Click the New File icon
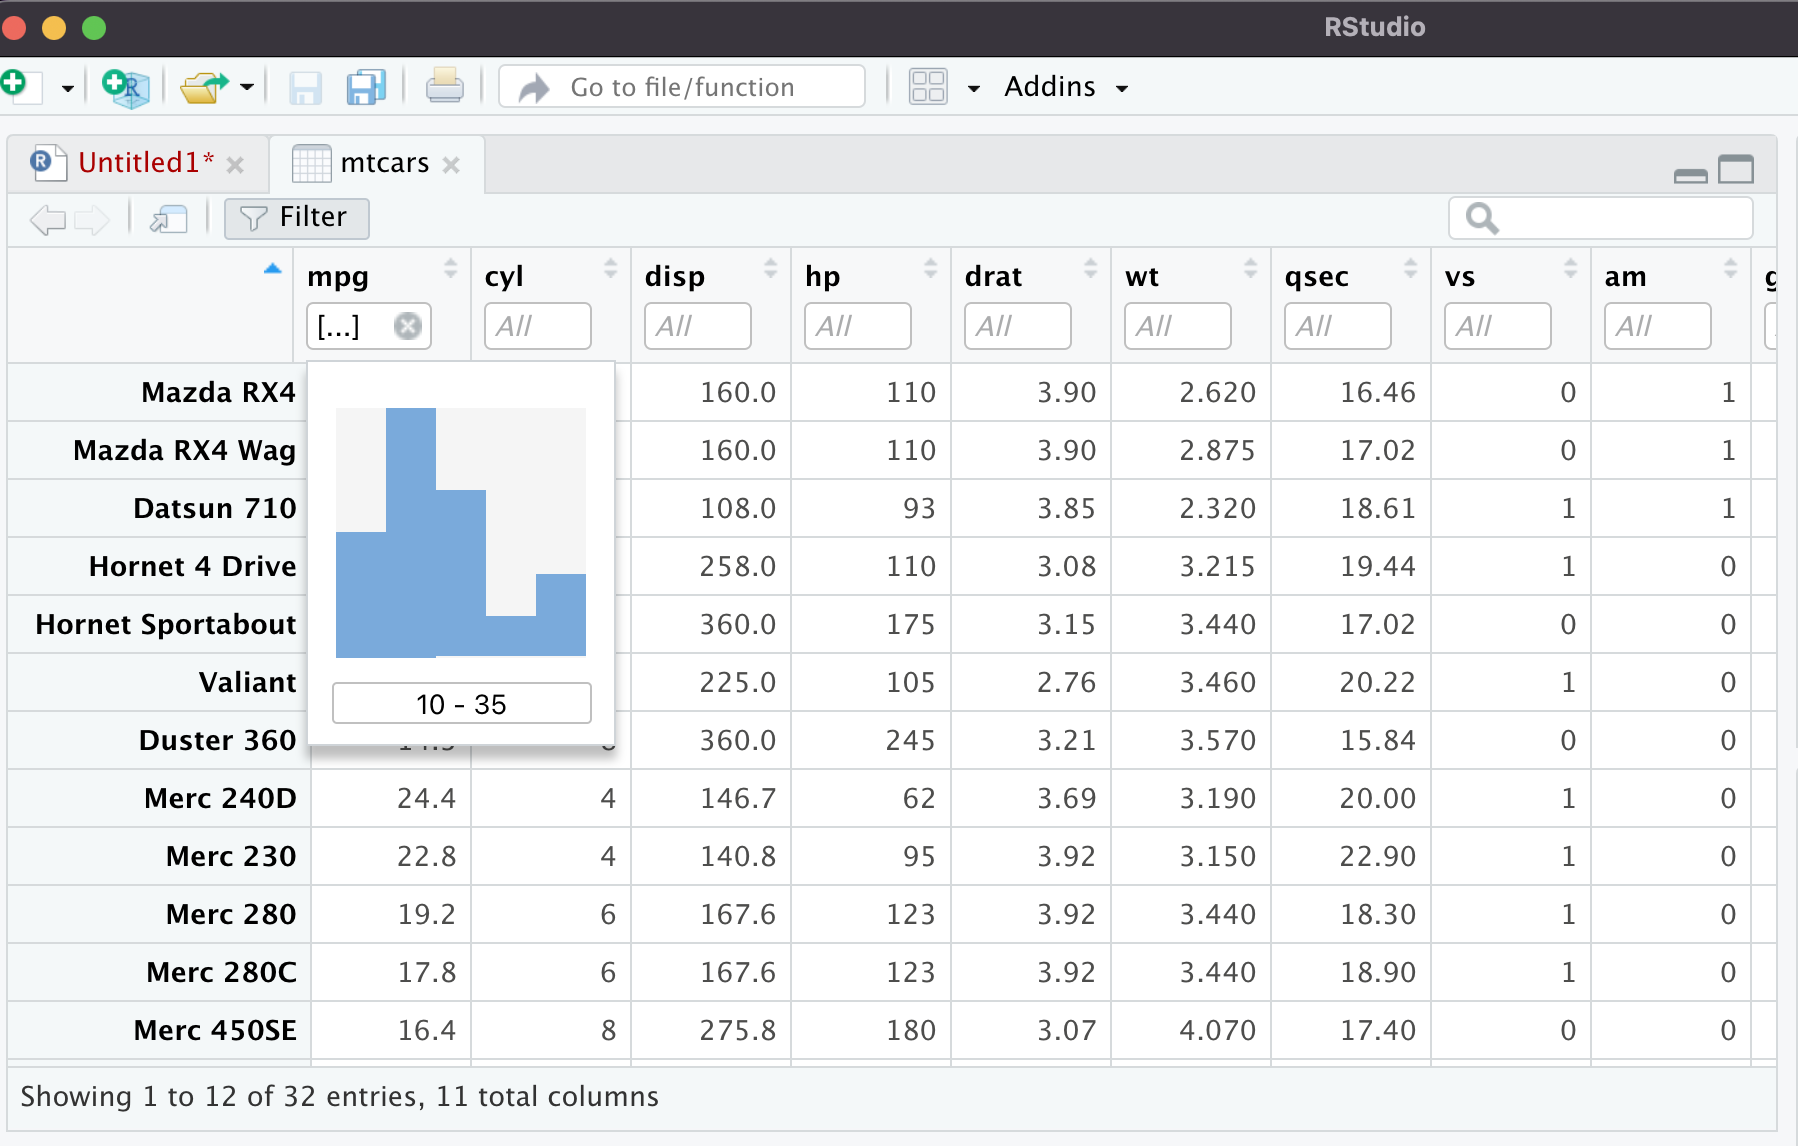The image size is (1798, 1146). click(20, 86)
